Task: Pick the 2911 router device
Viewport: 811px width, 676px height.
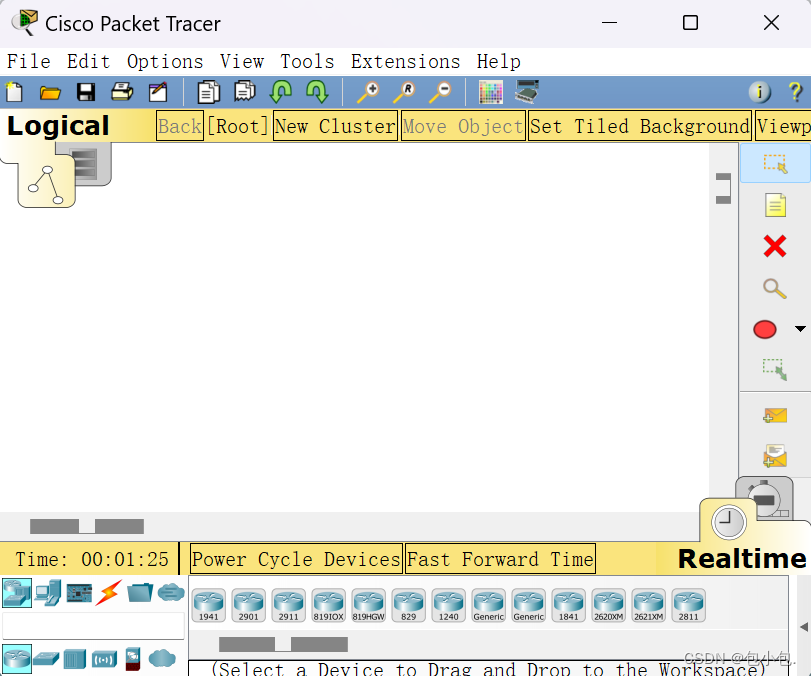Action: (289, 605)
